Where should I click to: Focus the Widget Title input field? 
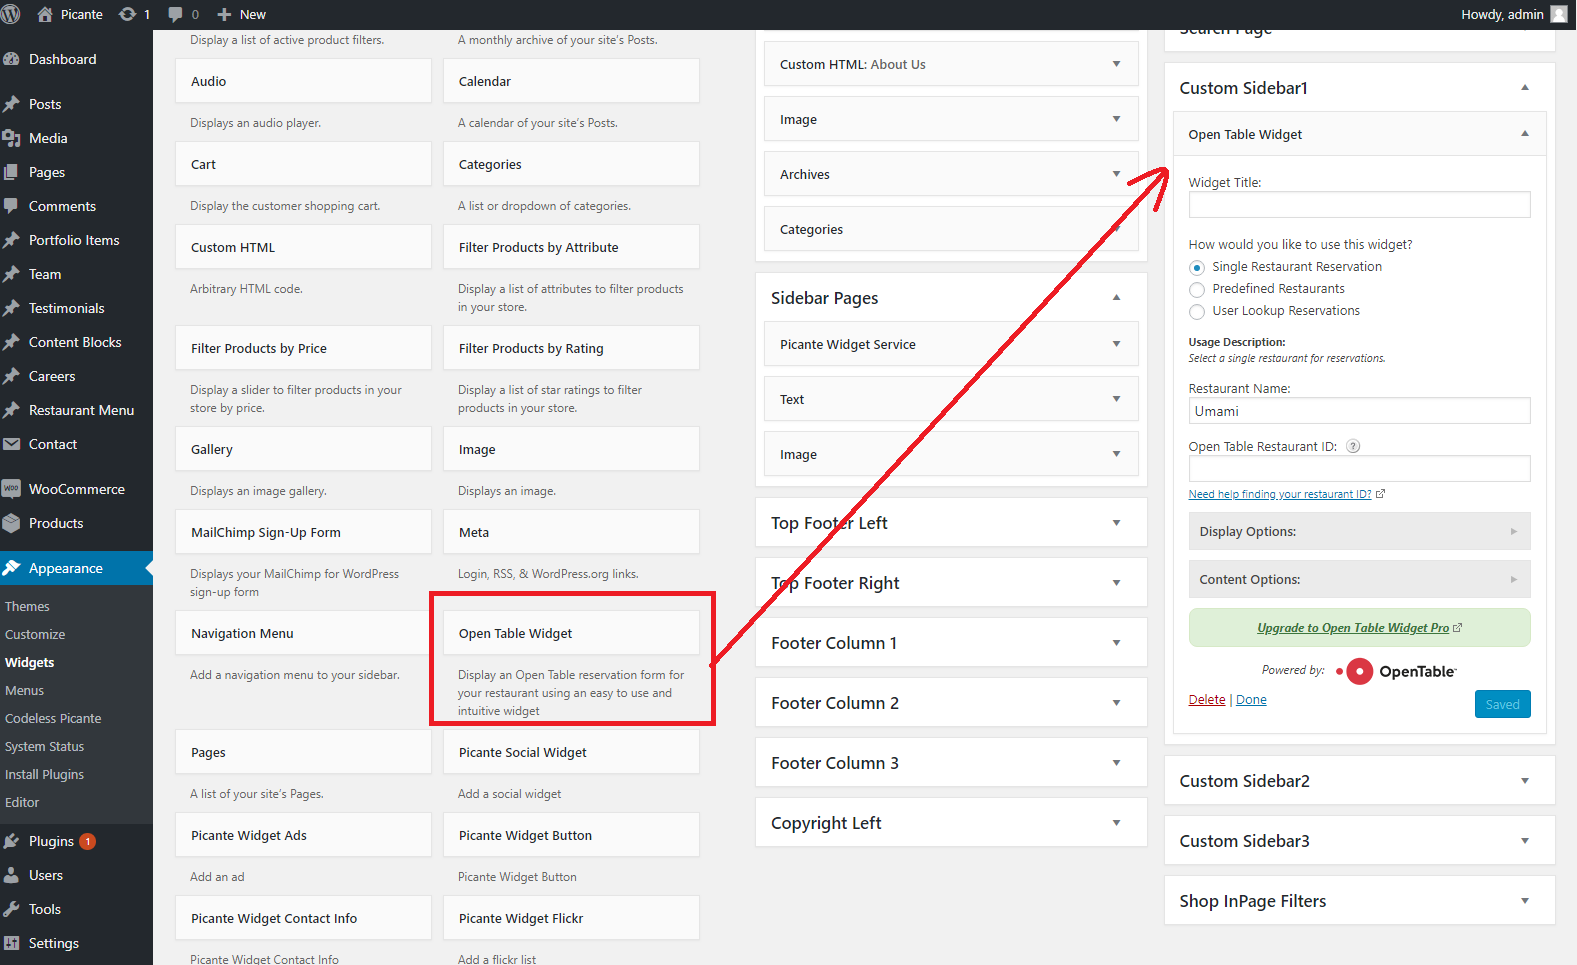[x=1359, y=205]
